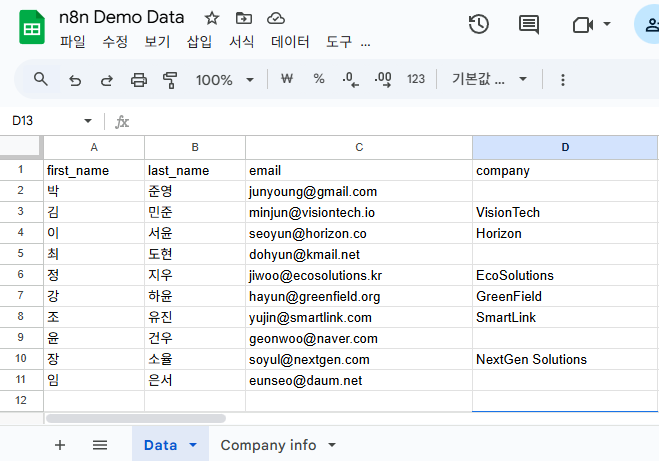Show hidden menus via the ellipsis
This screenshot has height=461, width=659.
click(366, 43)
